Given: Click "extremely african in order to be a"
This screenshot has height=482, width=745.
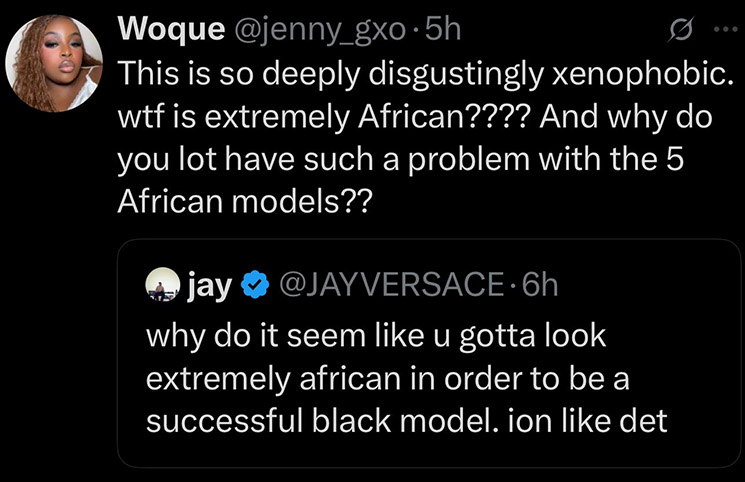Looking at the screenshot, I should (391, 378).
